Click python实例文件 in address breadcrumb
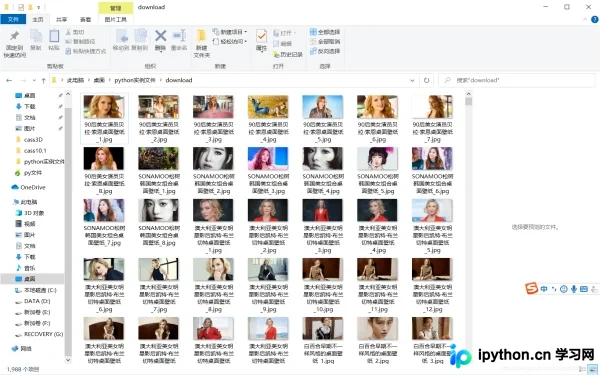 click(135, 80)
